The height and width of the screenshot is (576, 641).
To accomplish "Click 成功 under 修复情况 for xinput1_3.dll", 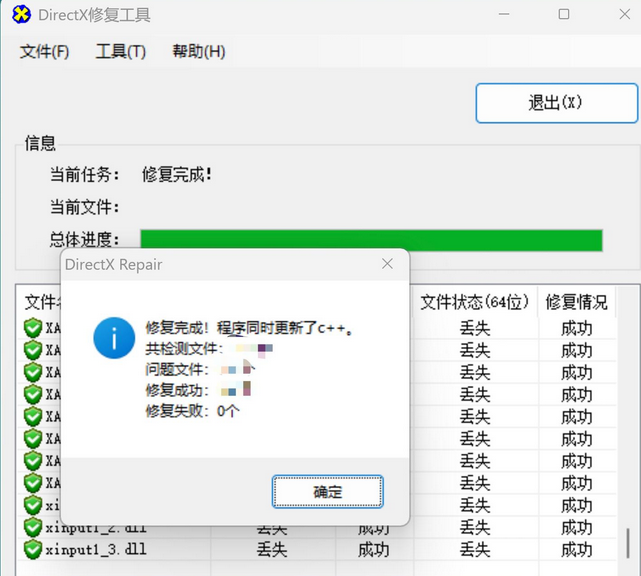I will [x=576, y=550].
